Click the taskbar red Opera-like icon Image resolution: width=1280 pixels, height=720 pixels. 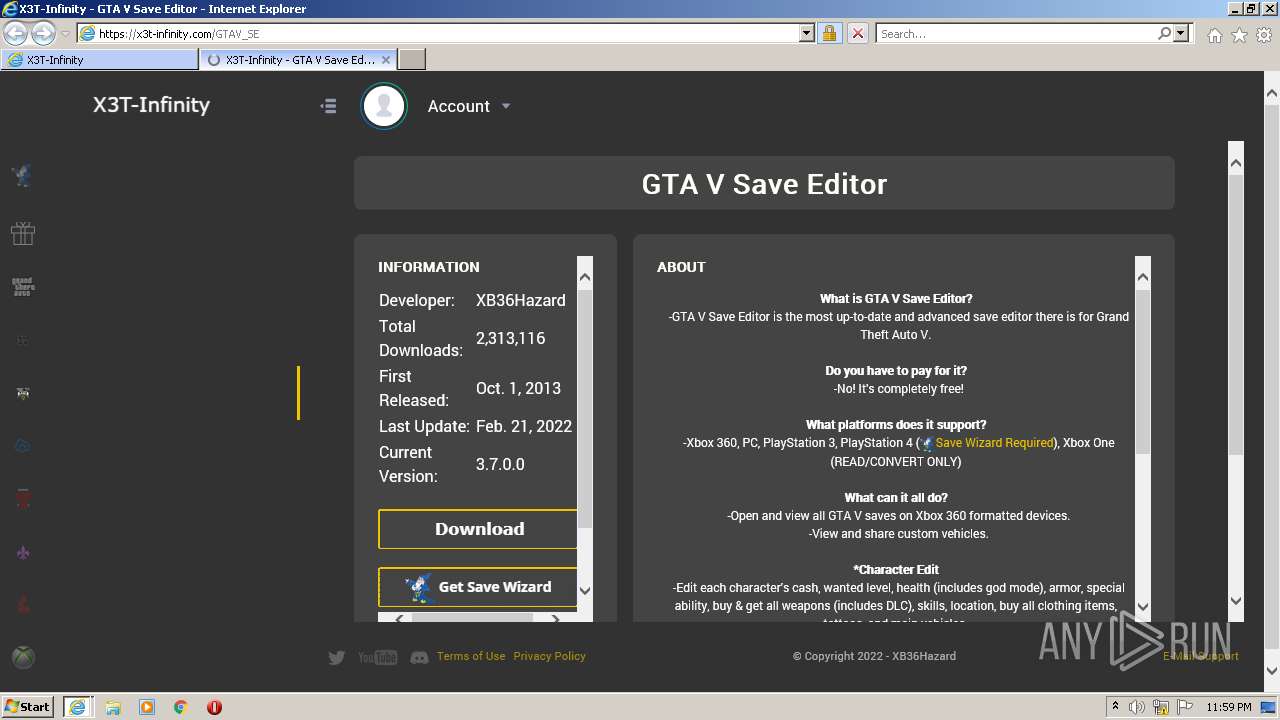pos(214,707)
